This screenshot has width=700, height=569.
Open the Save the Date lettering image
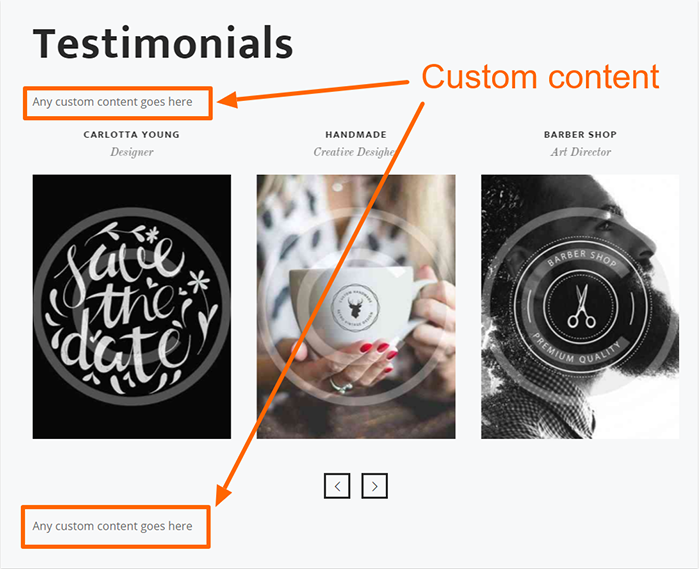click(x=131, y=306)
